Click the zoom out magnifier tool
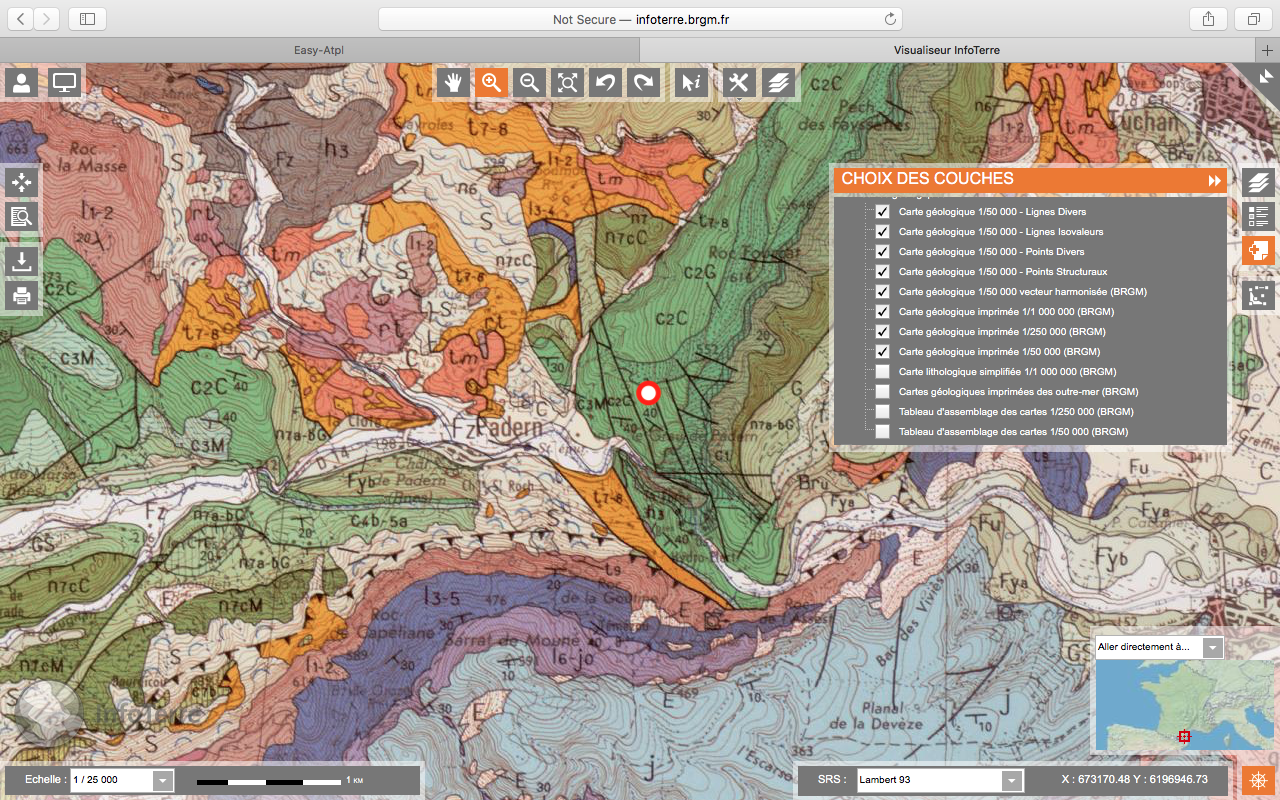Screen dimensions: 1280x800 529,83
